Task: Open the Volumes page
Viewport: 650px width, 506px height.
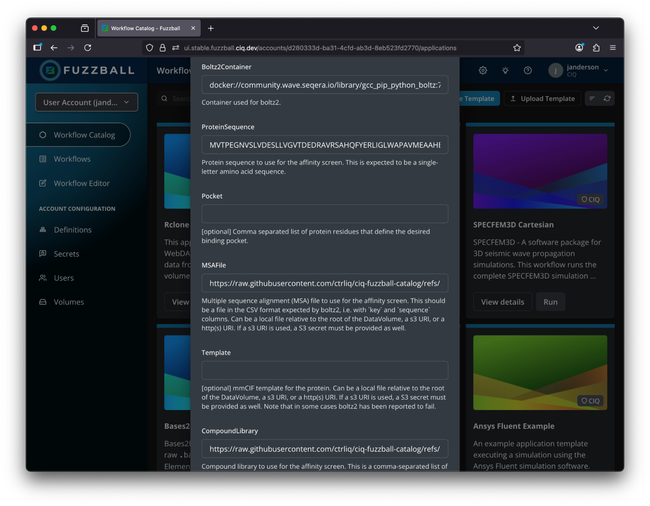Action: click(68, 302)
